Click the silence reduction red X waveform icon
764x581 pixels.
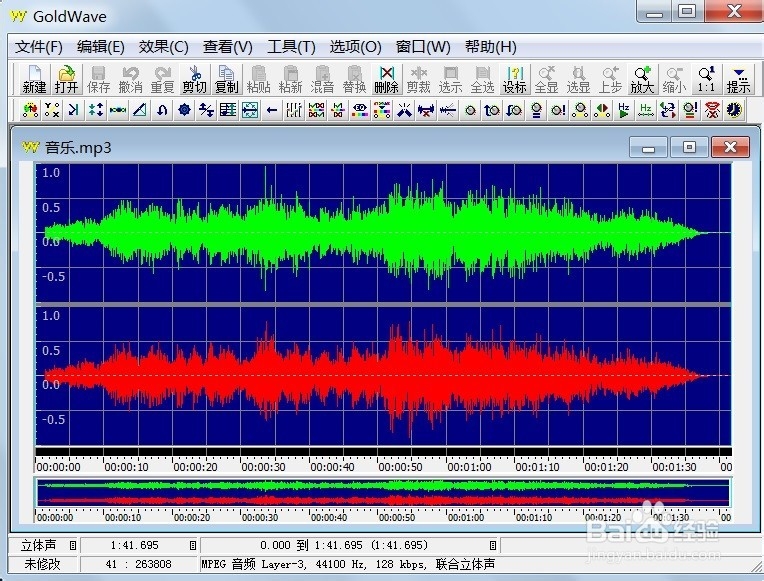(x=426, y=110)
